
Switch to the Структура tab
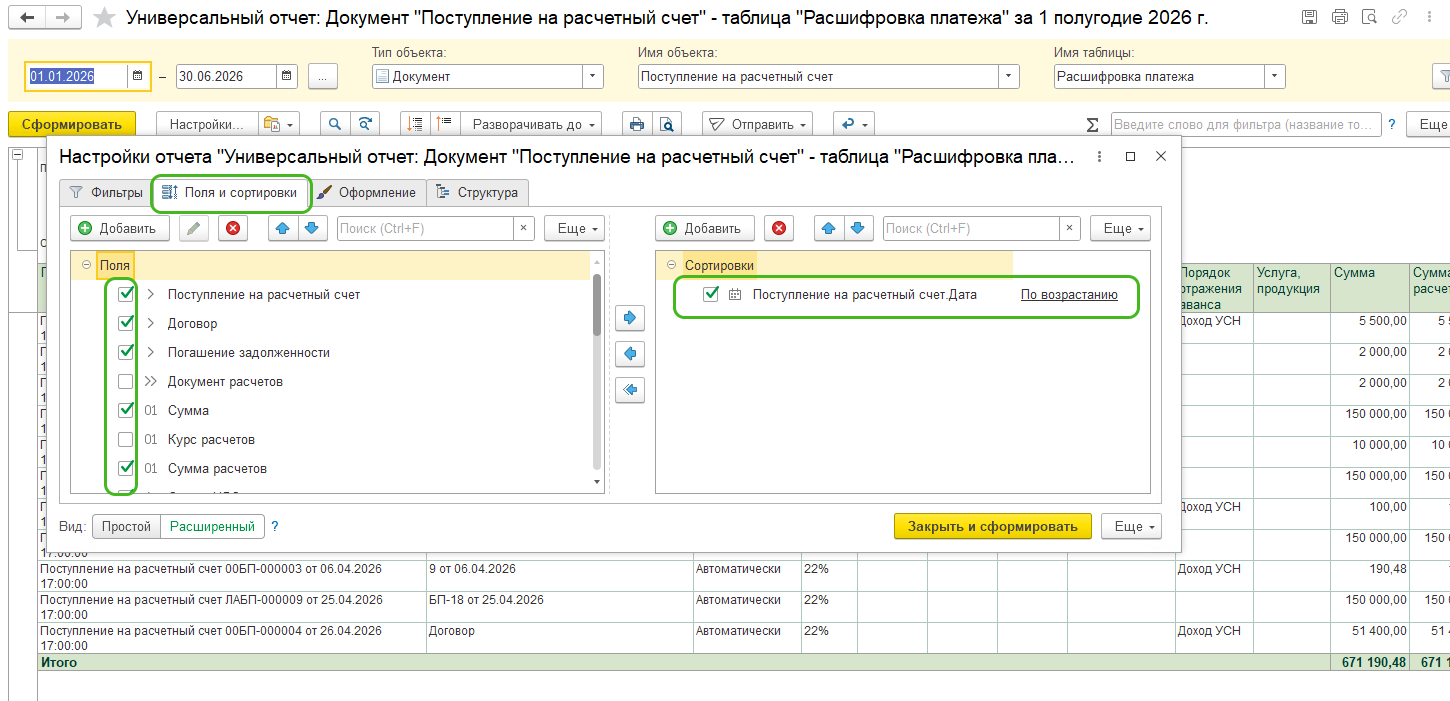click(x=478, y=192)
